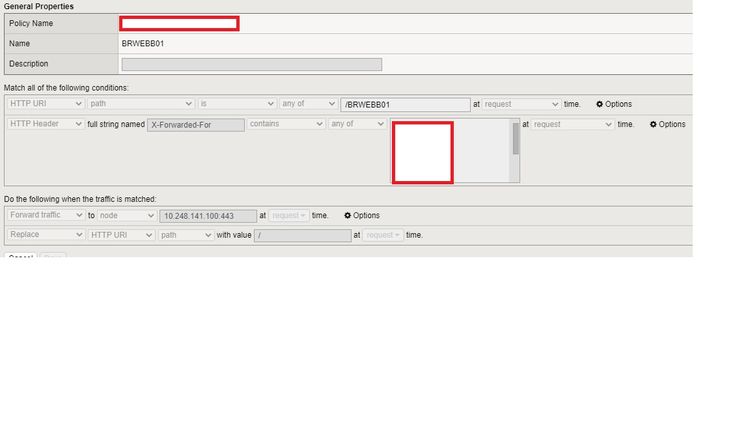Open request dropdown in Forward traffic row

289,215
